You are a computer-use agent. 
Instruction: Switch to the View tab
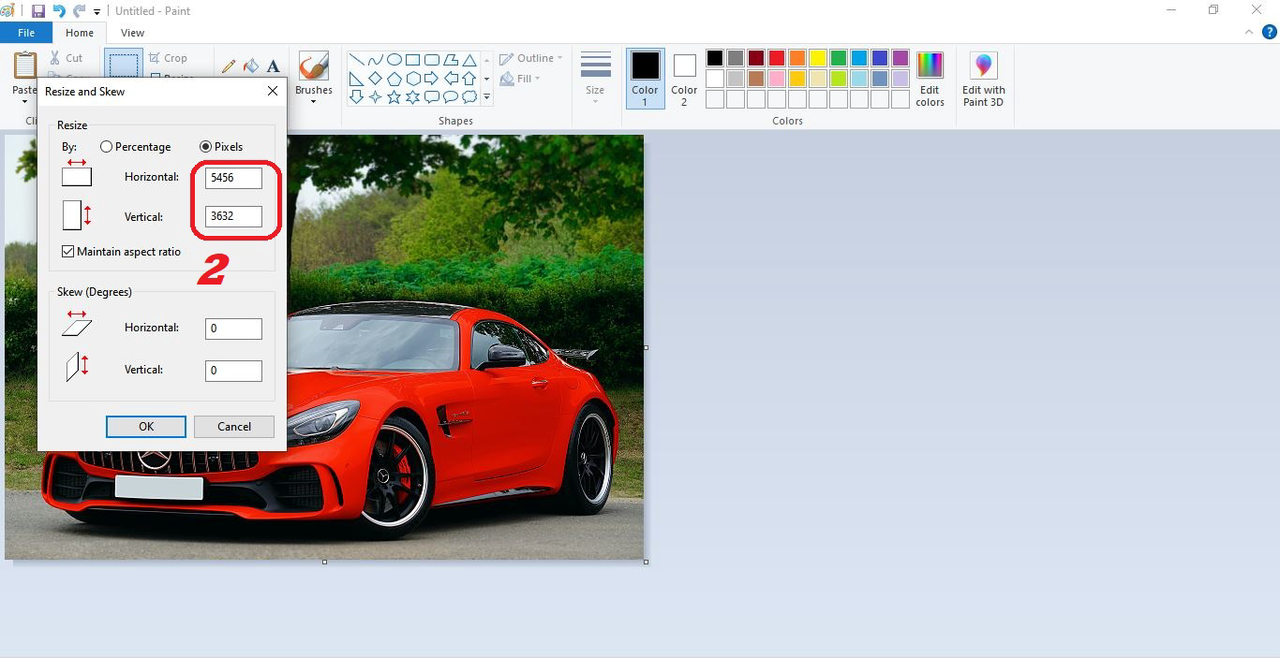pyautogui.click(x=132, y=33)
